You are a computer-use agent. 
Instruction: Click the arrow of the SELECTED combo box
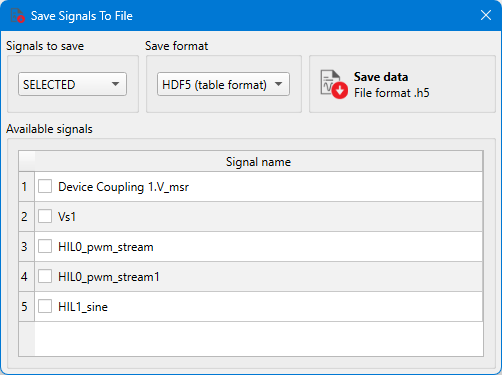115,84
